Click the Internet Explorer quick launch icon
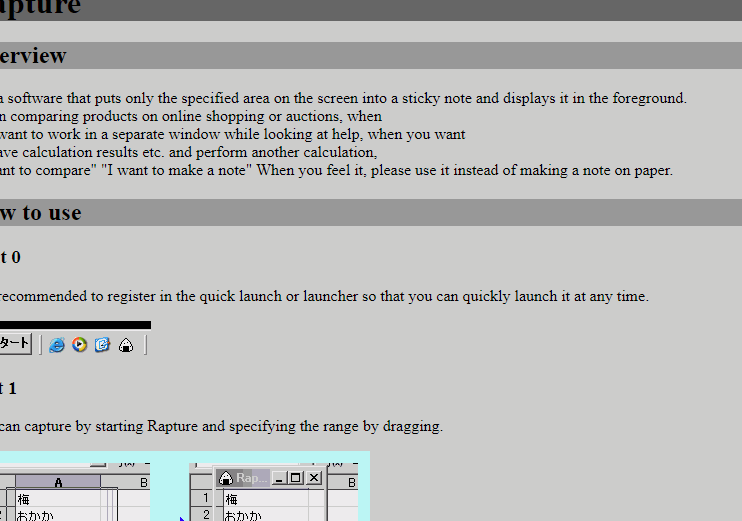This screenshot has height=521, width=742. pos(57,345)
